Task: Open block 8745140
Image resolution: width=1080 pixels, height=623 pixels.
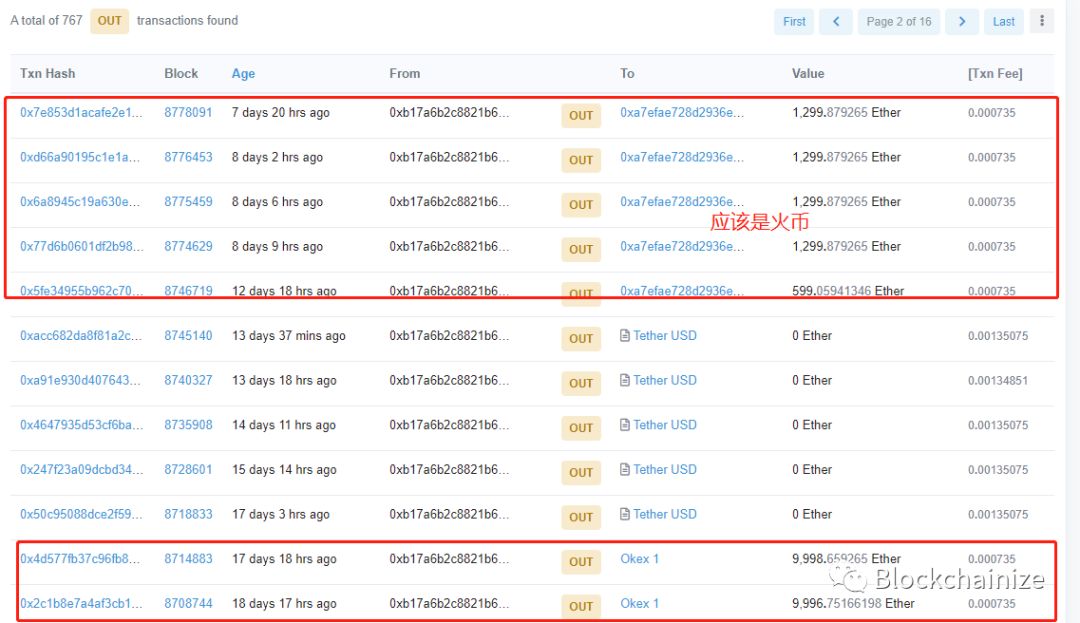Action: (x=188, y=336)
